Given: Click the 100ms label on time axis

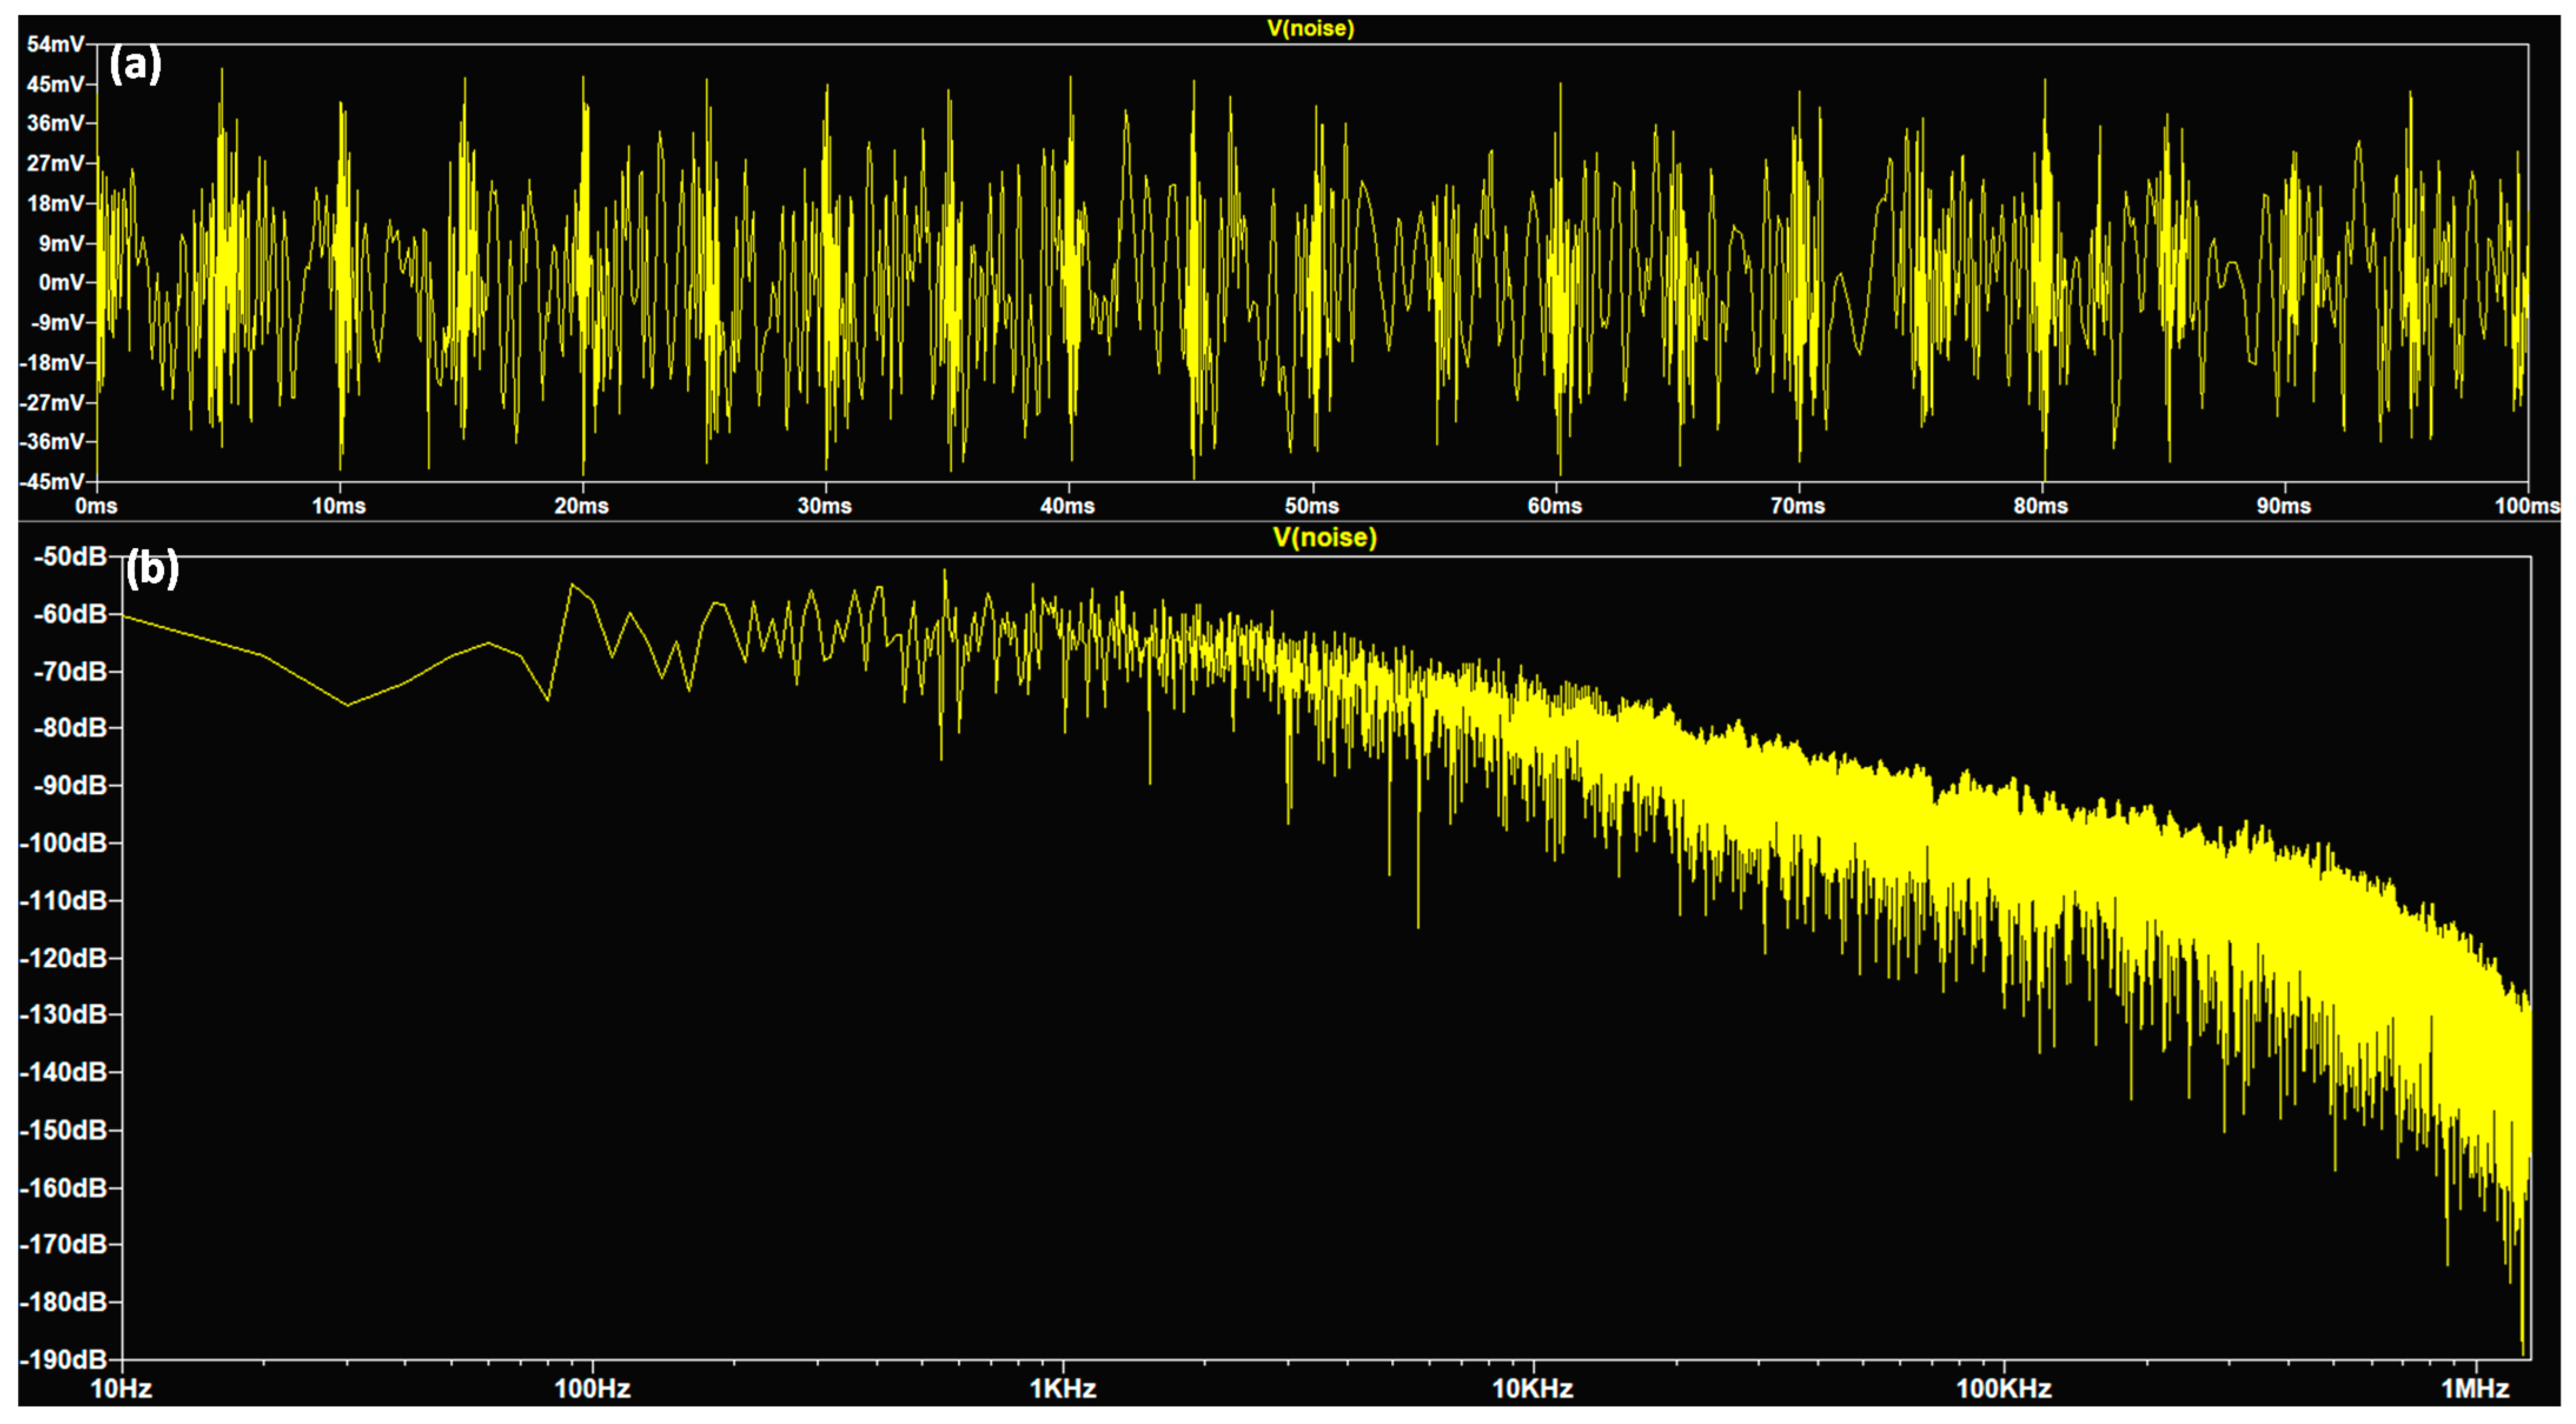Looking at the screenshot, I should (2526, 506).
